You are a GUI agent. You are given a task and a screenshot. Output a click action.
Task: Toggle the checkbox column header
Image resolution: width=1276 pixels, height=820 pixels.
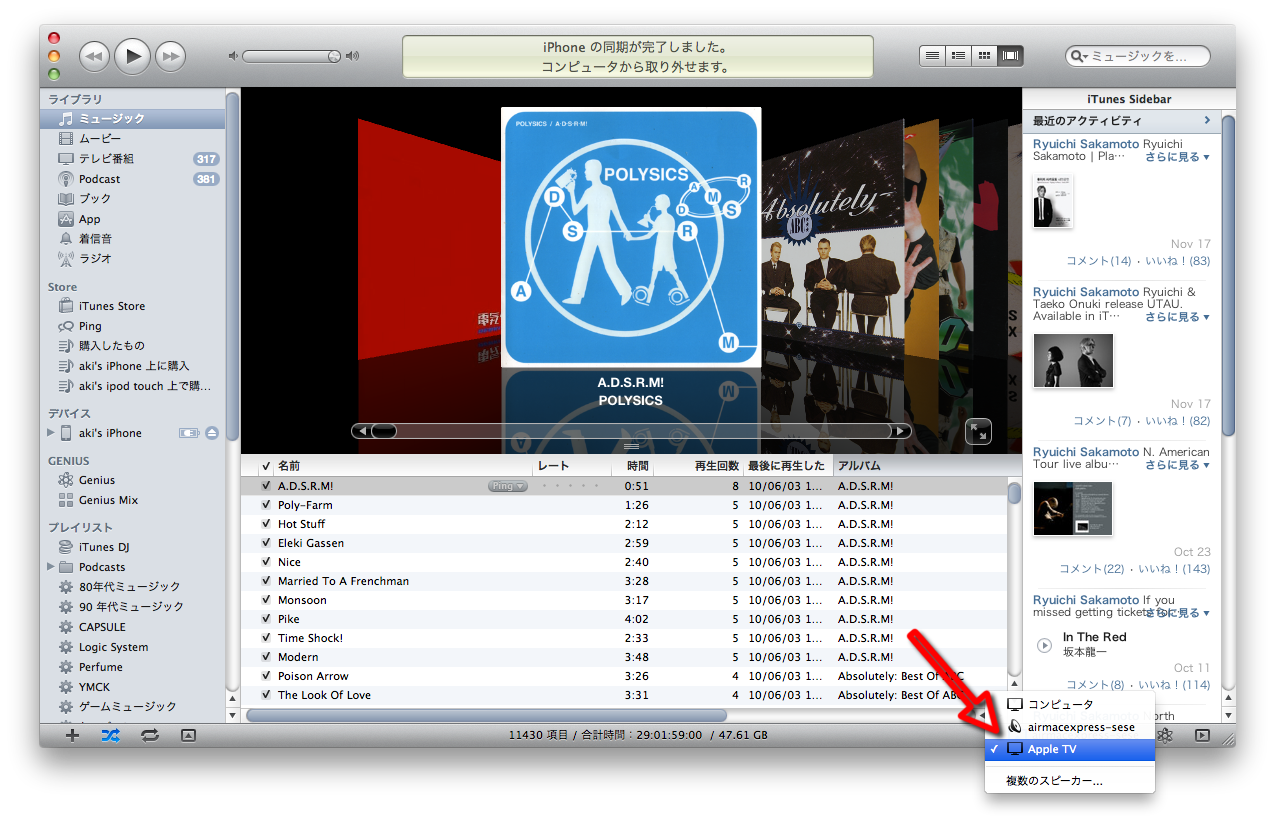[x=266, y=466]
